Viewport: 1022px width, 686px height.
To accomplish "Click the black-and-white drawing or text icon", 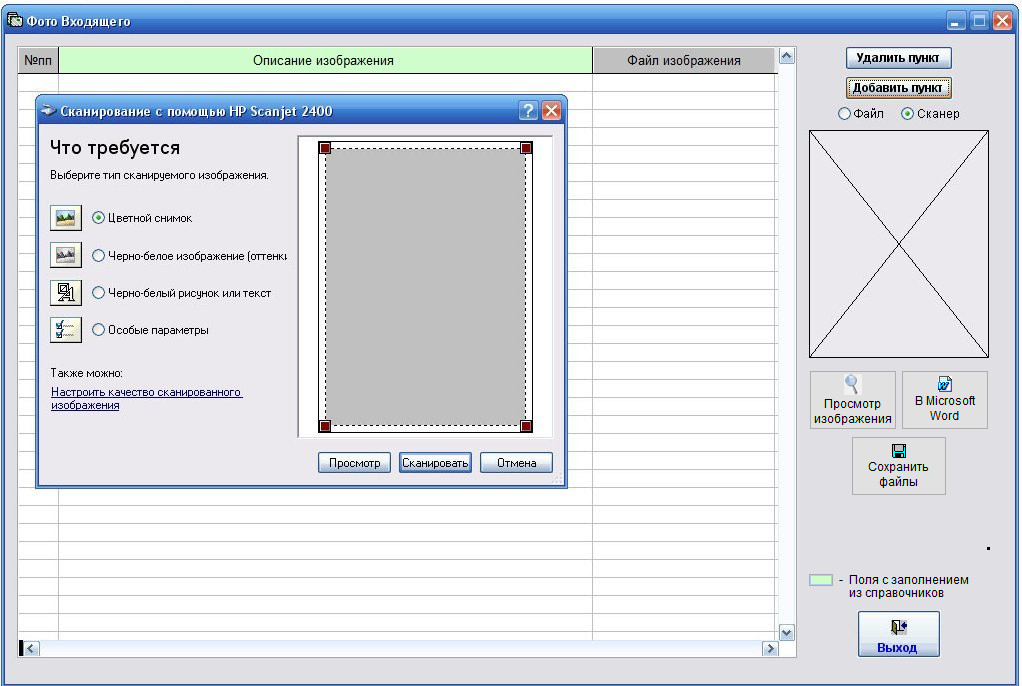I will click(66, 293).
